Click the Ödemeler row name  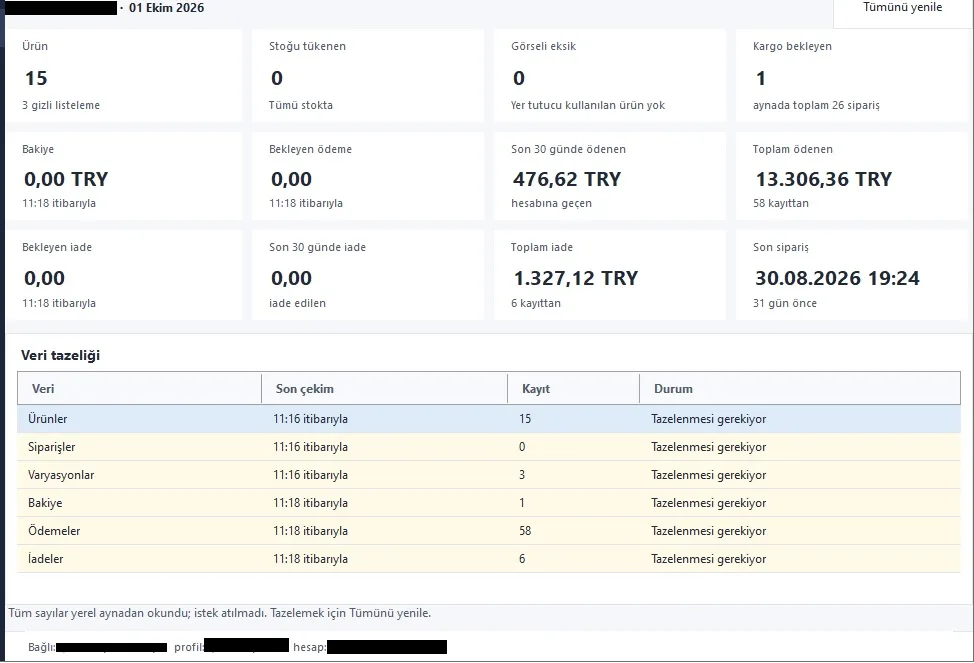click(54, 531)
